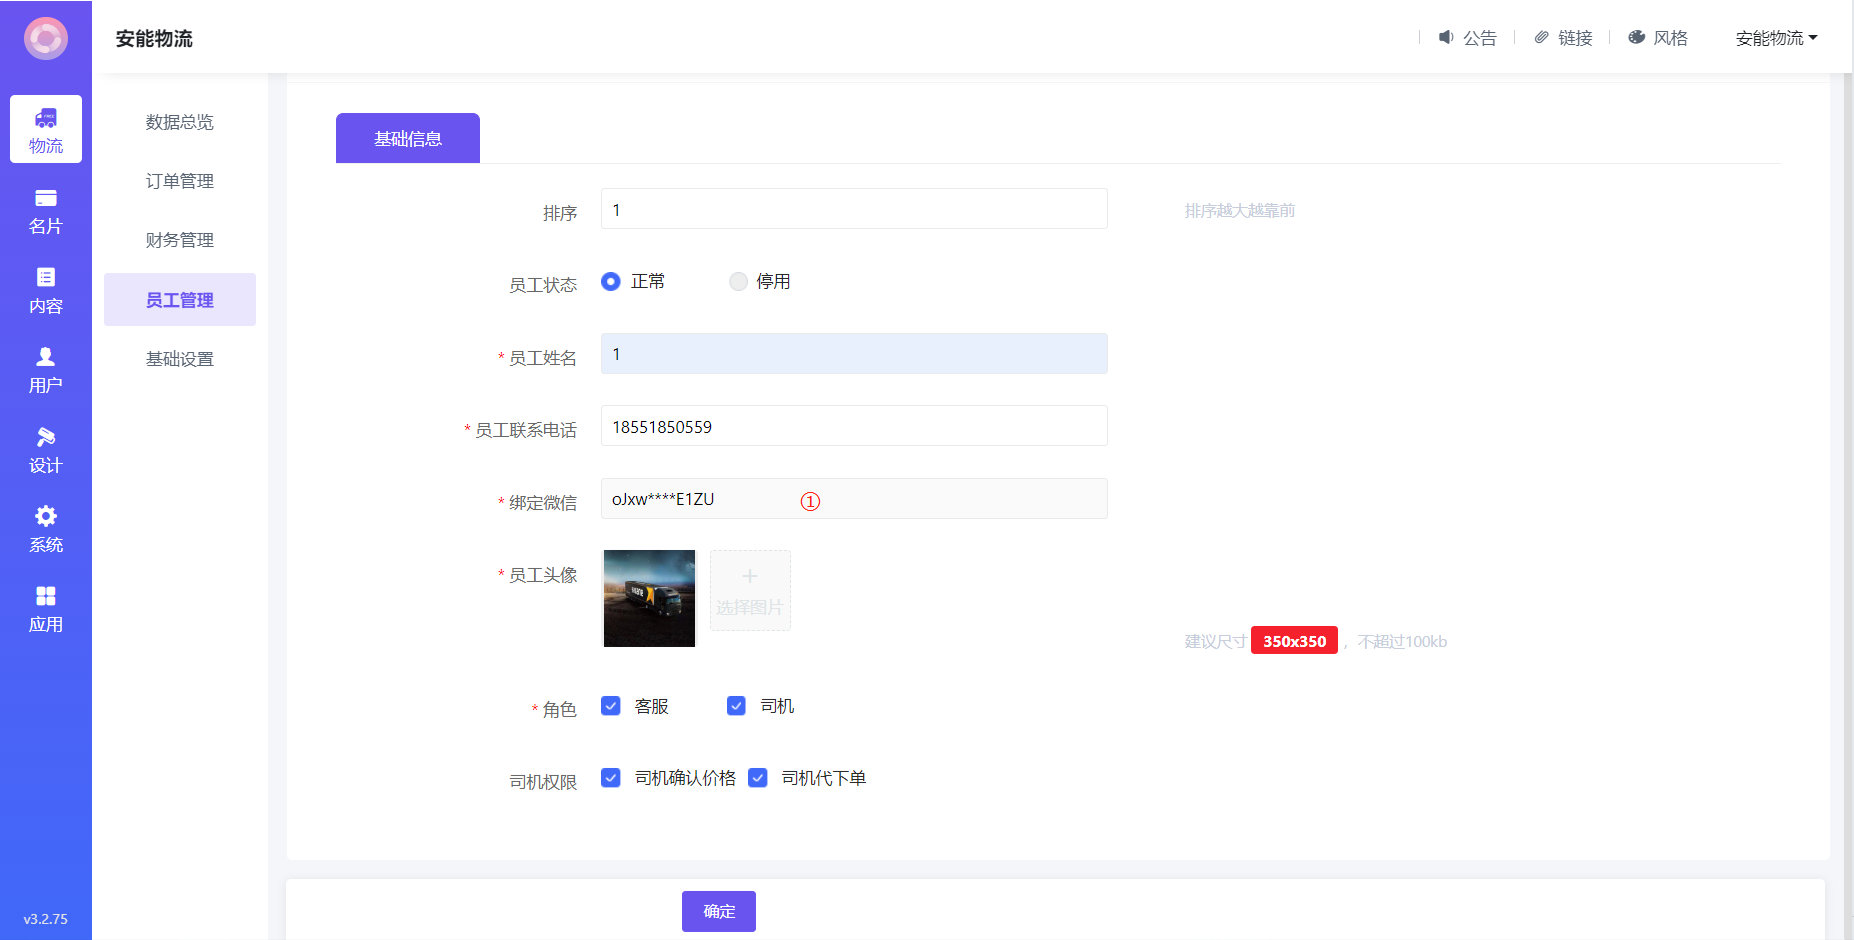Open 订单管理 in the side menu
1854x940 pixels.
(180, 181)
